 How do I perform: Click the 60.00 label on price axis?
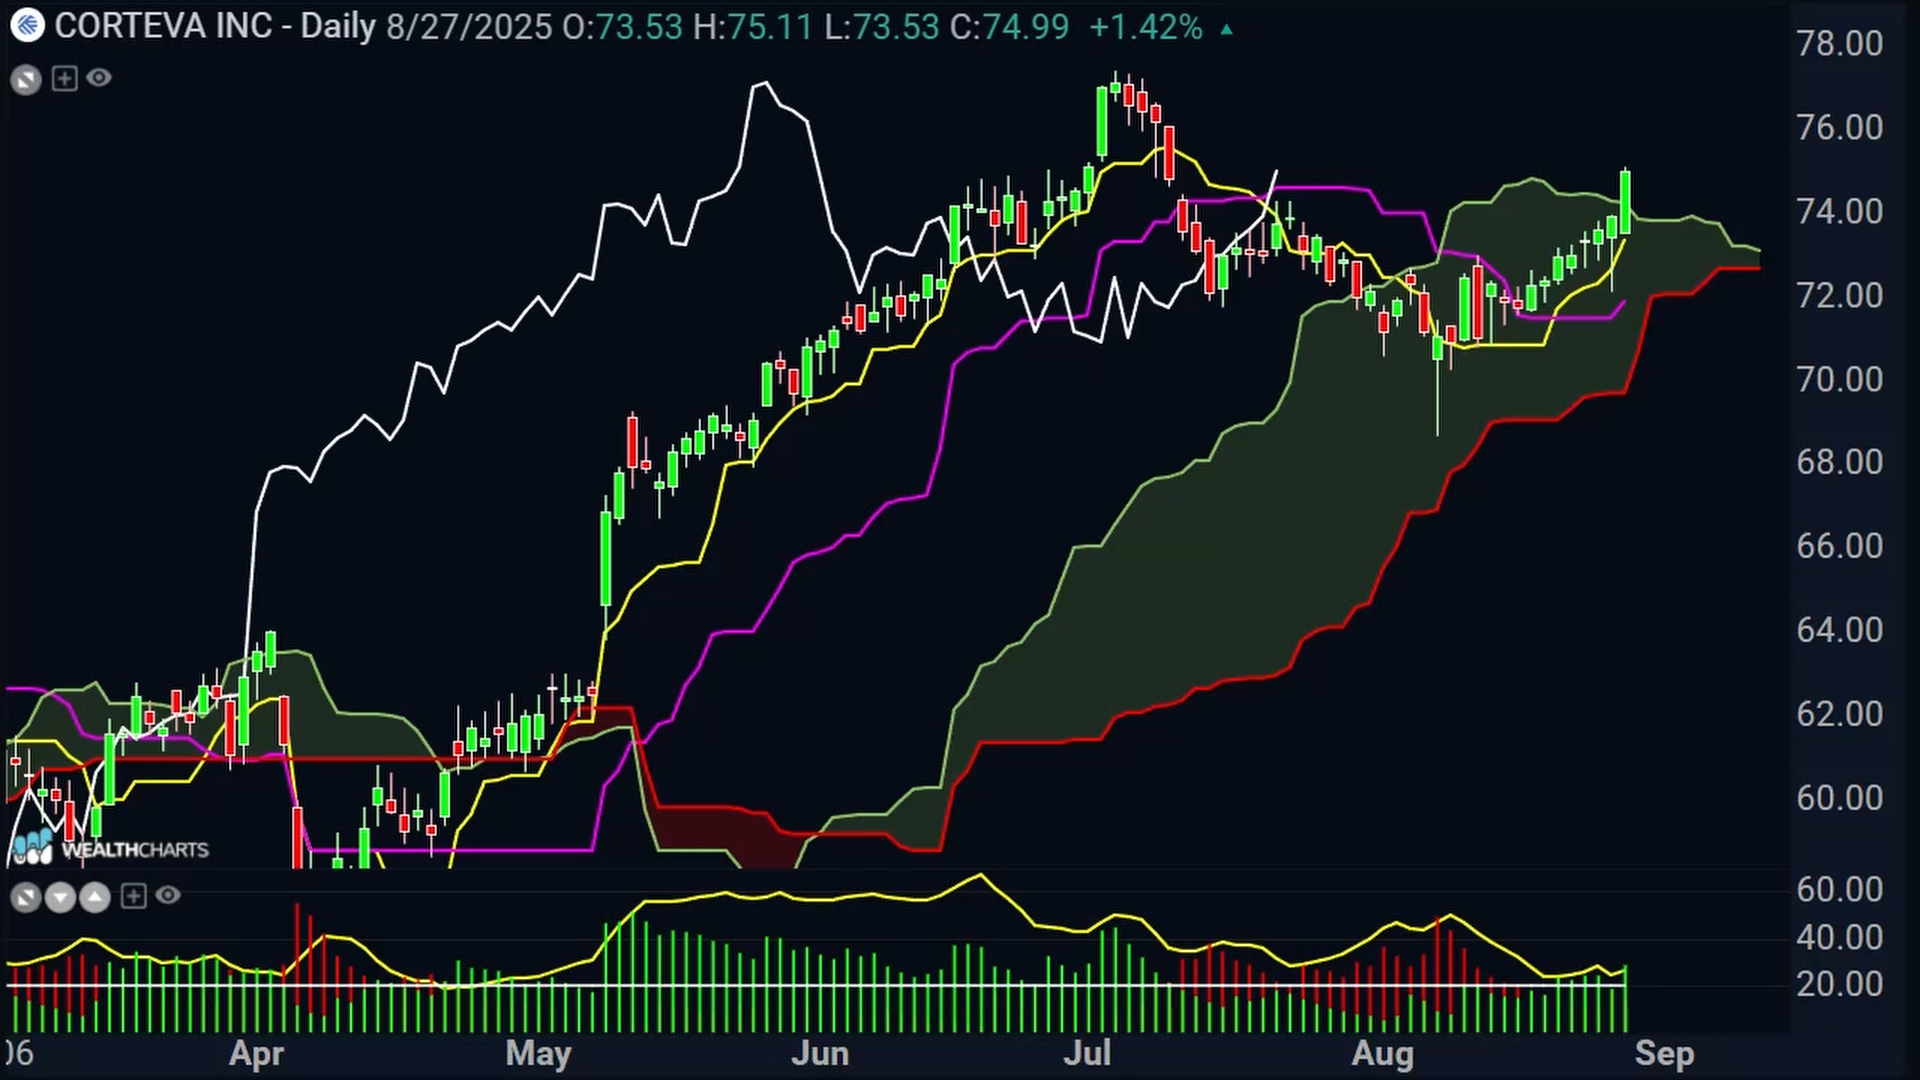(1839, 797)
